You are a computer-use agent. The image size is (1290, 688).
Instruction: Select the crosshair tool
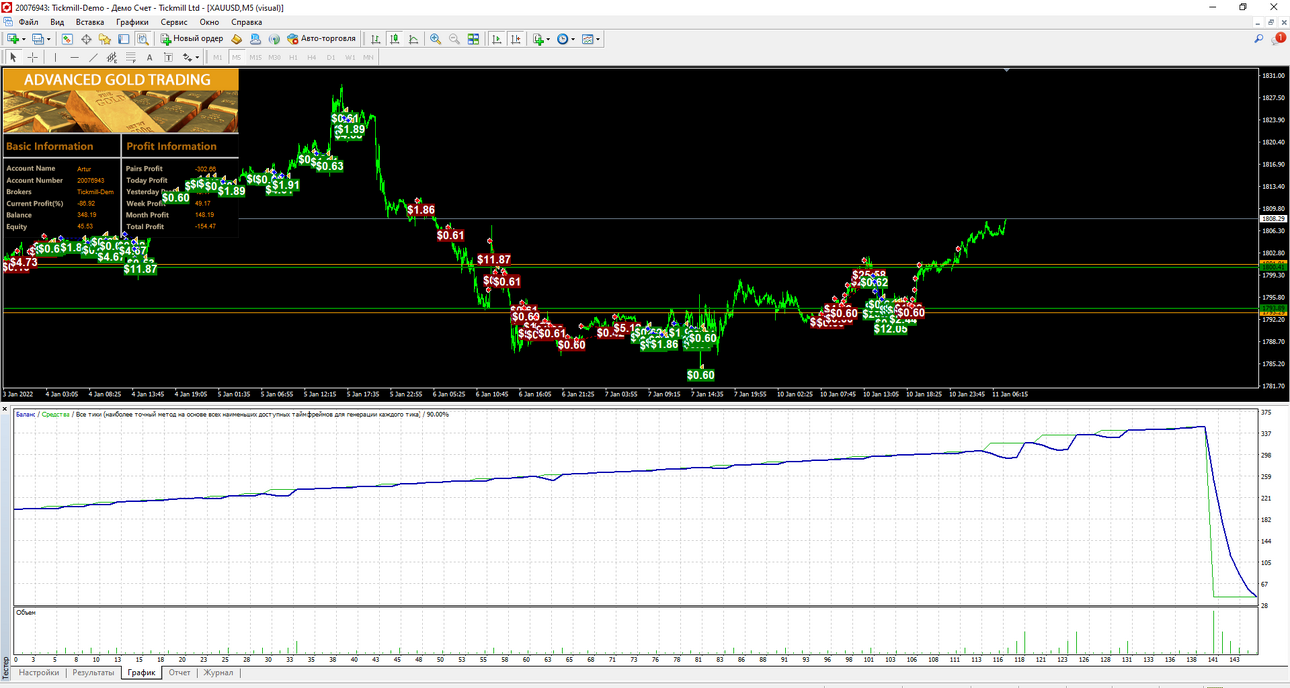click(32, 57)
